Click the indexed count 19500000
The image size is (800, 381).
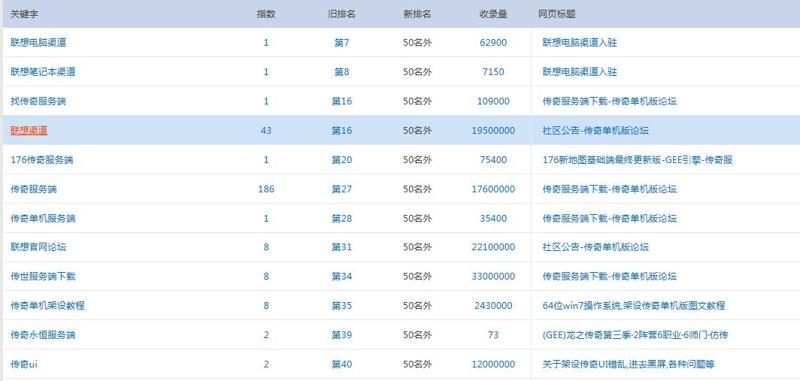click(x=493, y=131)
